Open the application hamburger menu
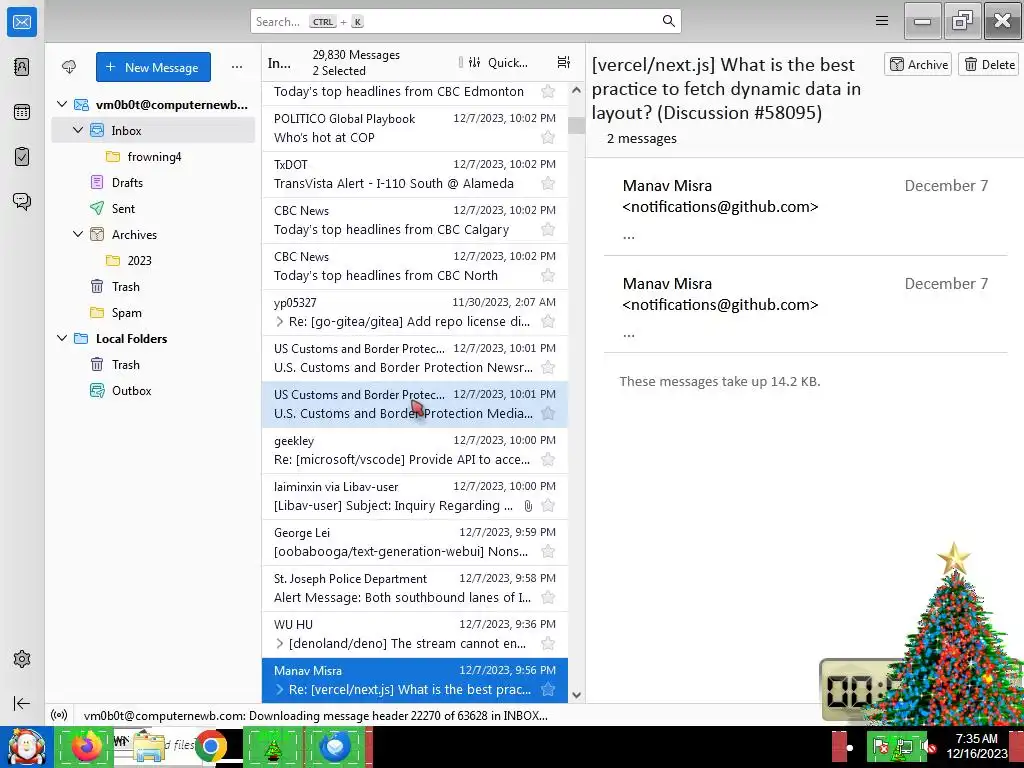Viewport: 1024px width, 768px height. 882,21
